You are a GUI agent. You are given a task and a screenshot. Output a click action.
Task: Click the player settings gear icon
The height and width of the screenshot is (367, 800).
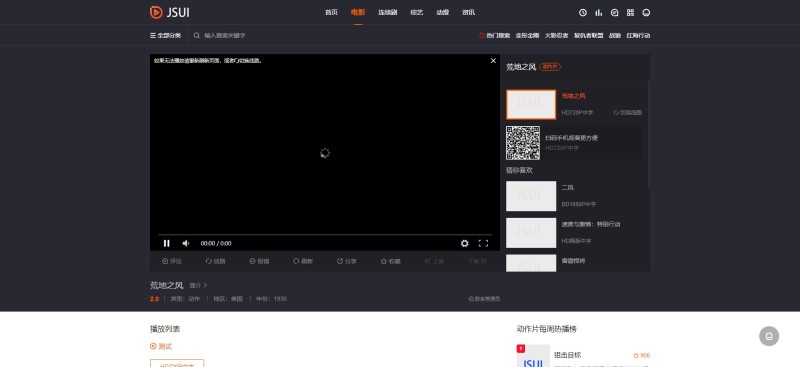[464, 243]
